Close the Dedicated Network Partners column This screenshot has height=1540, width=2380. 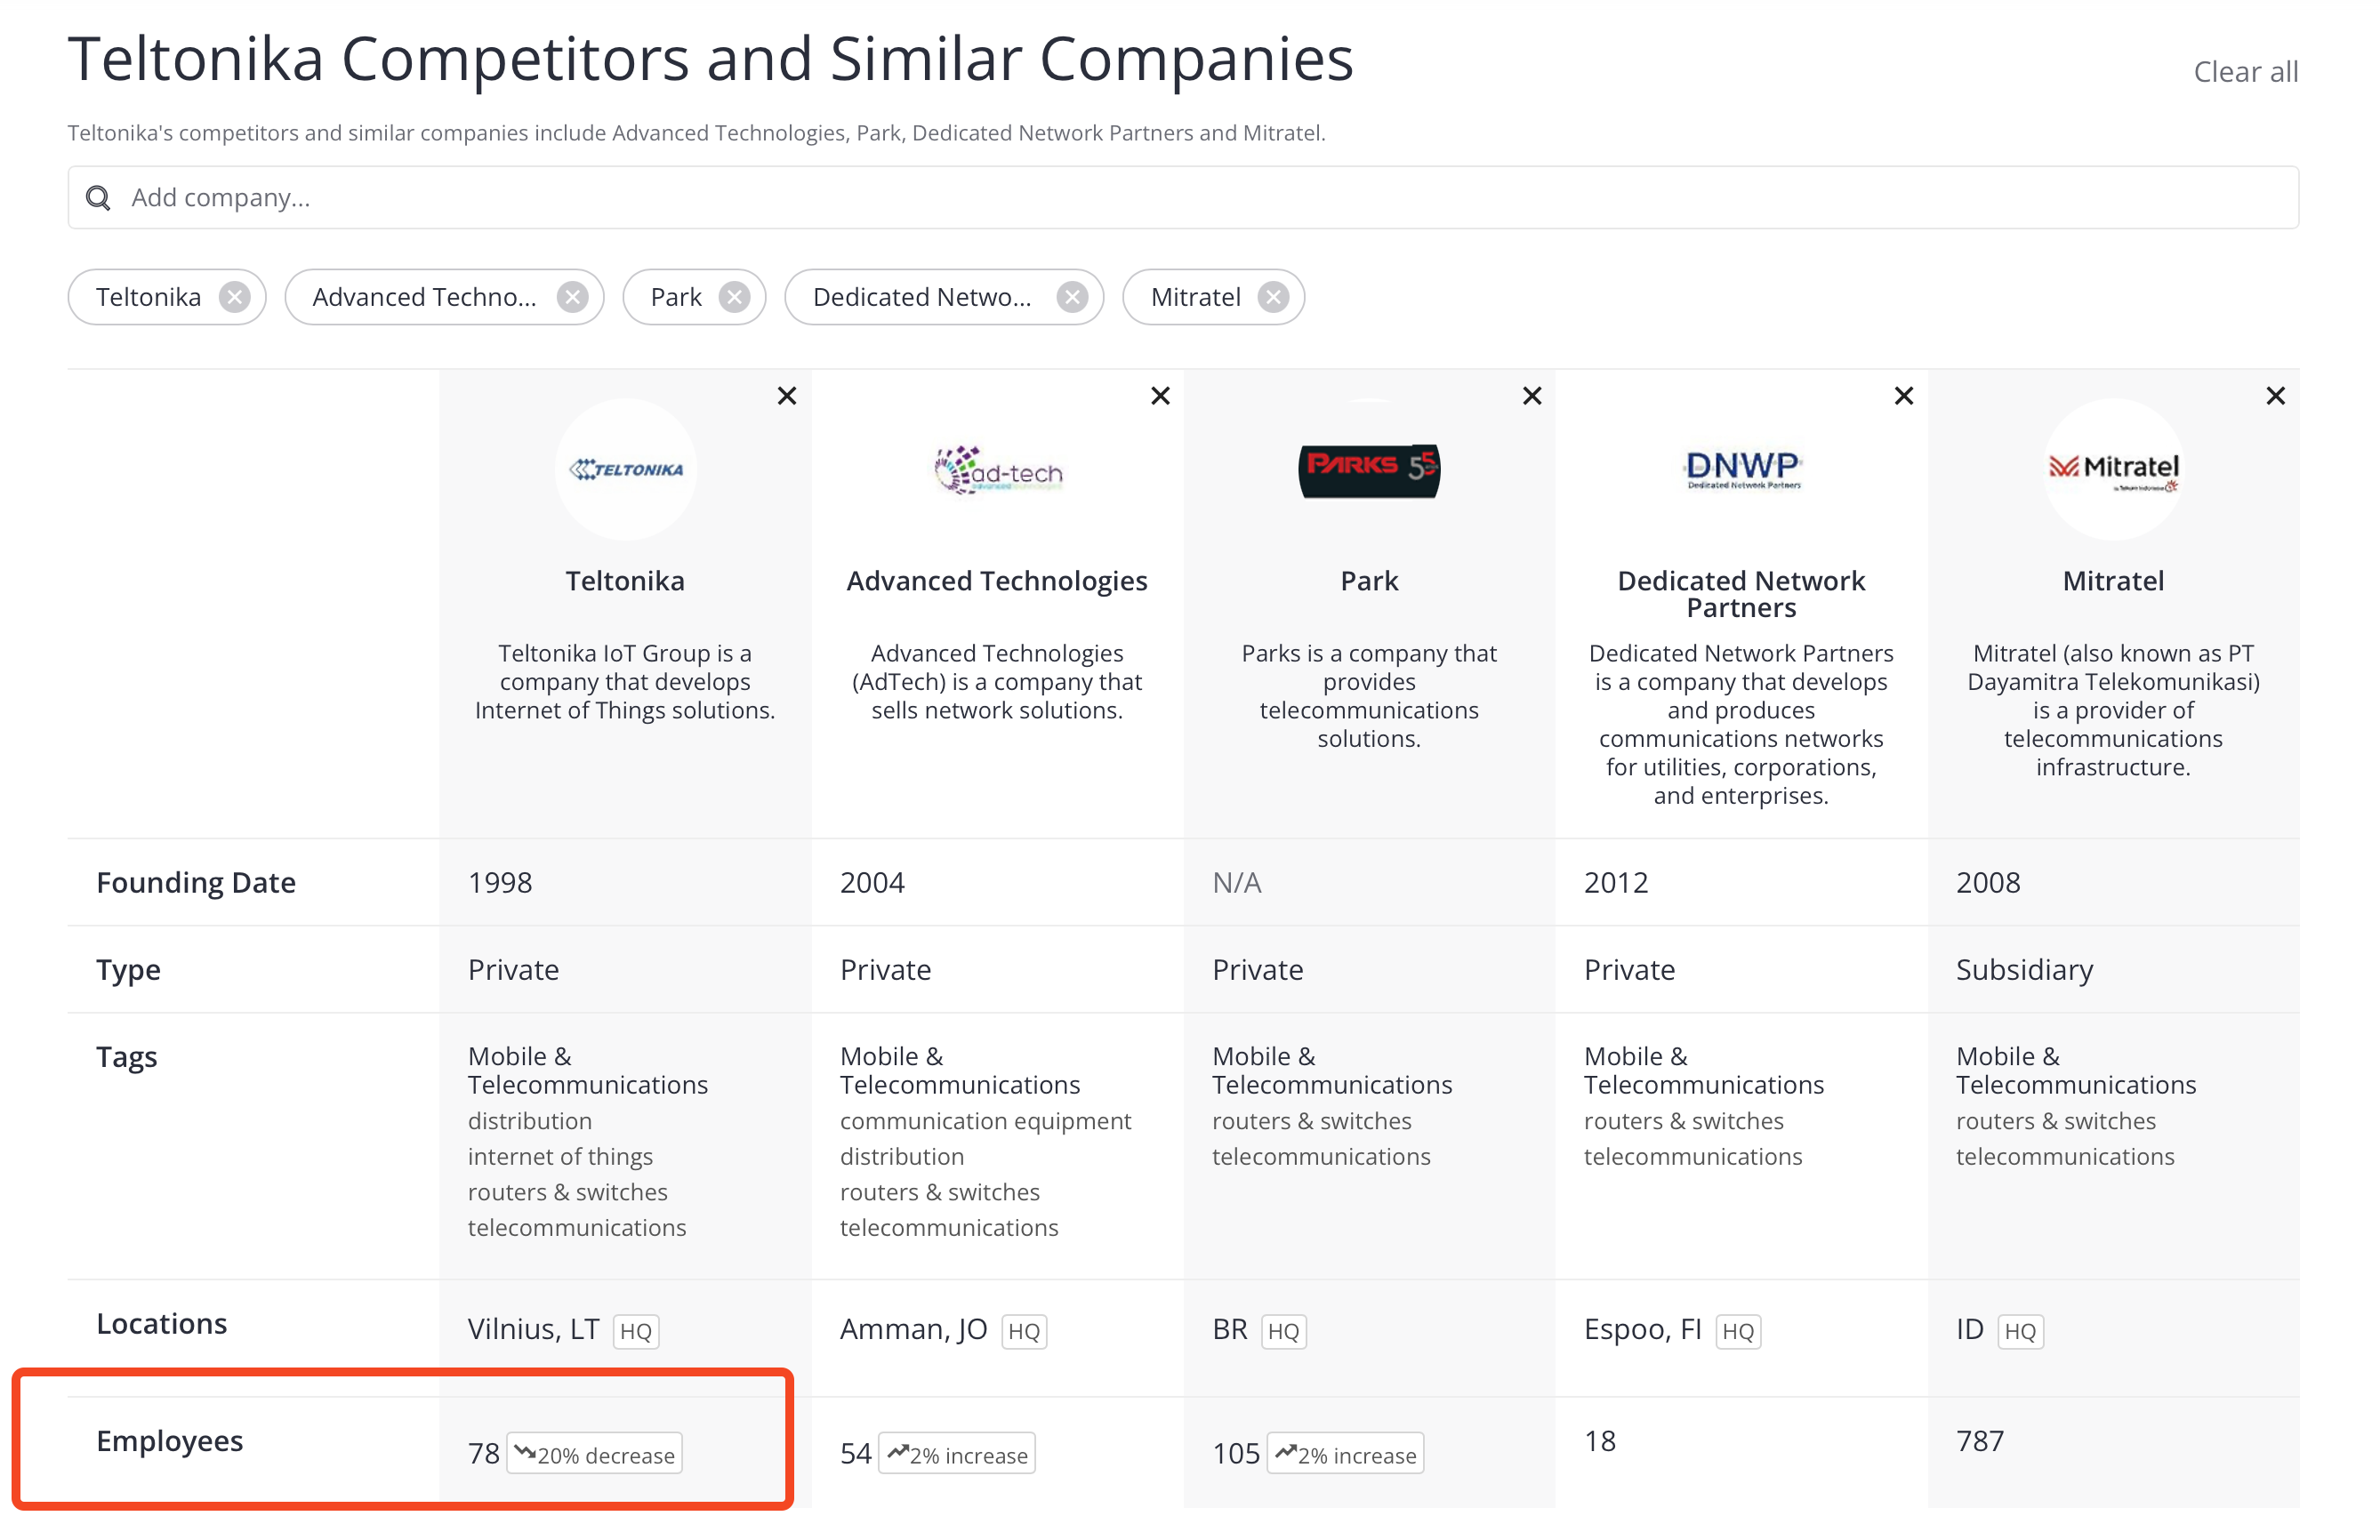coord(1904,396)
